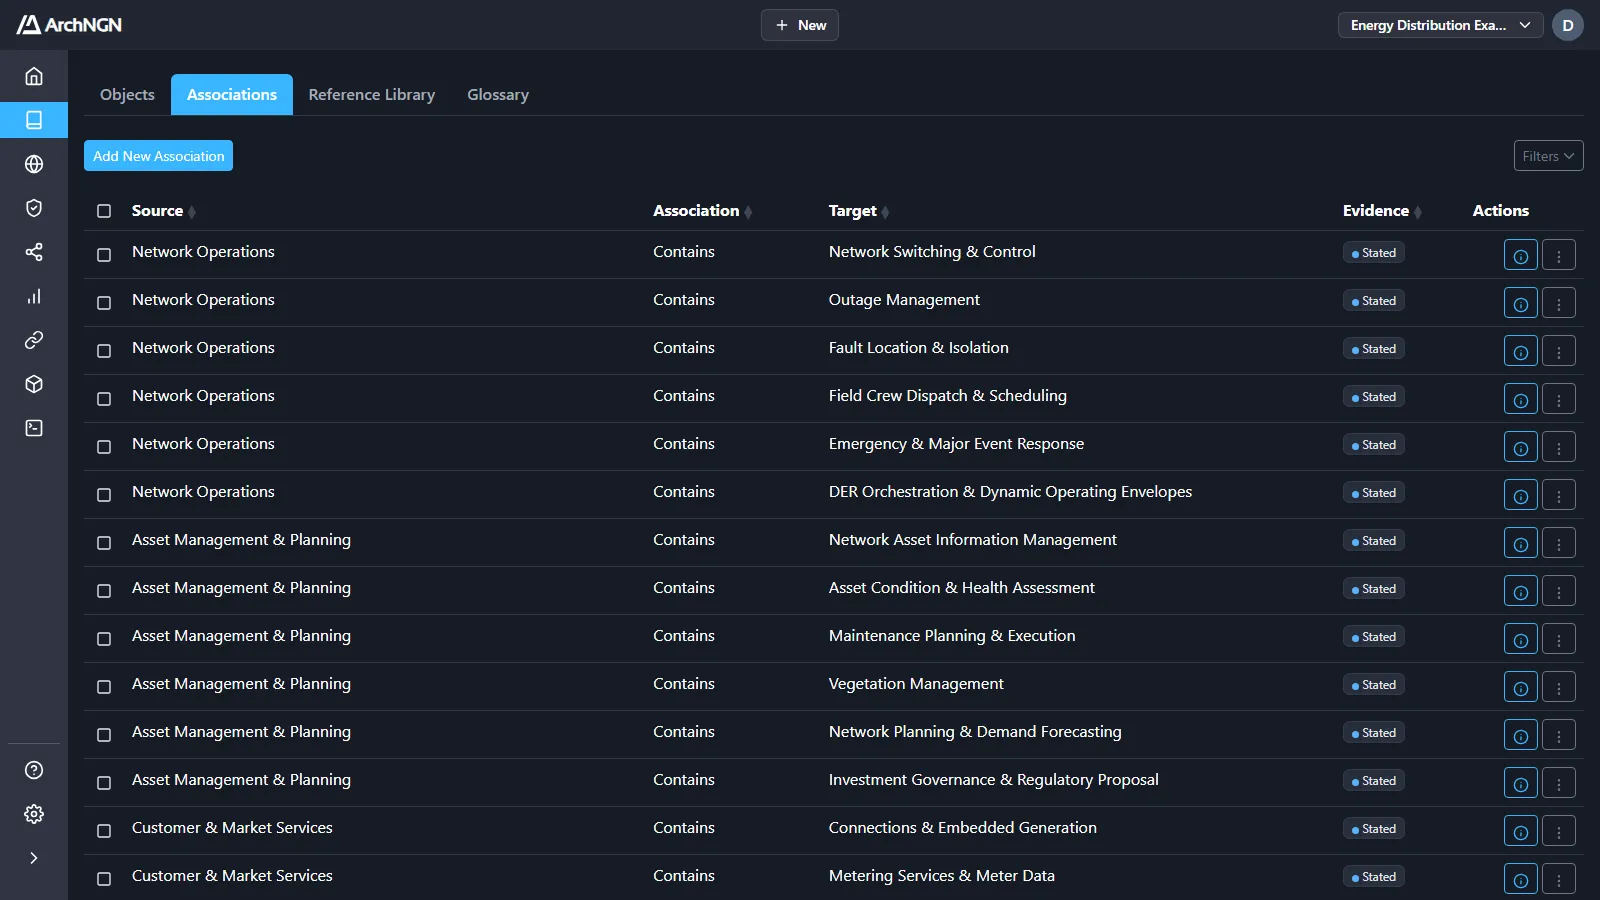The image size is (1600, 900).
Task: Sort by the Evidence column
Action: (x=1382, y=211)
